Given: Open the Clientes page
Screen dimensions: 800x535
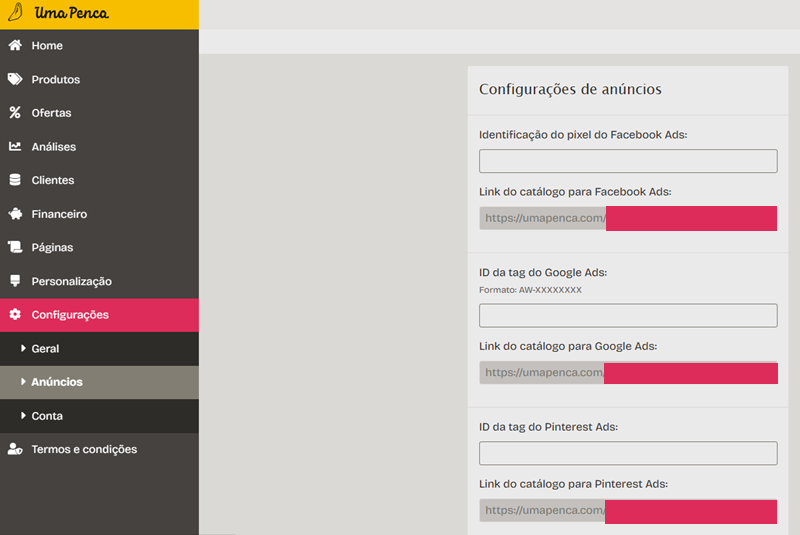Looking at the screenshot, I should (x=99, y=180).
